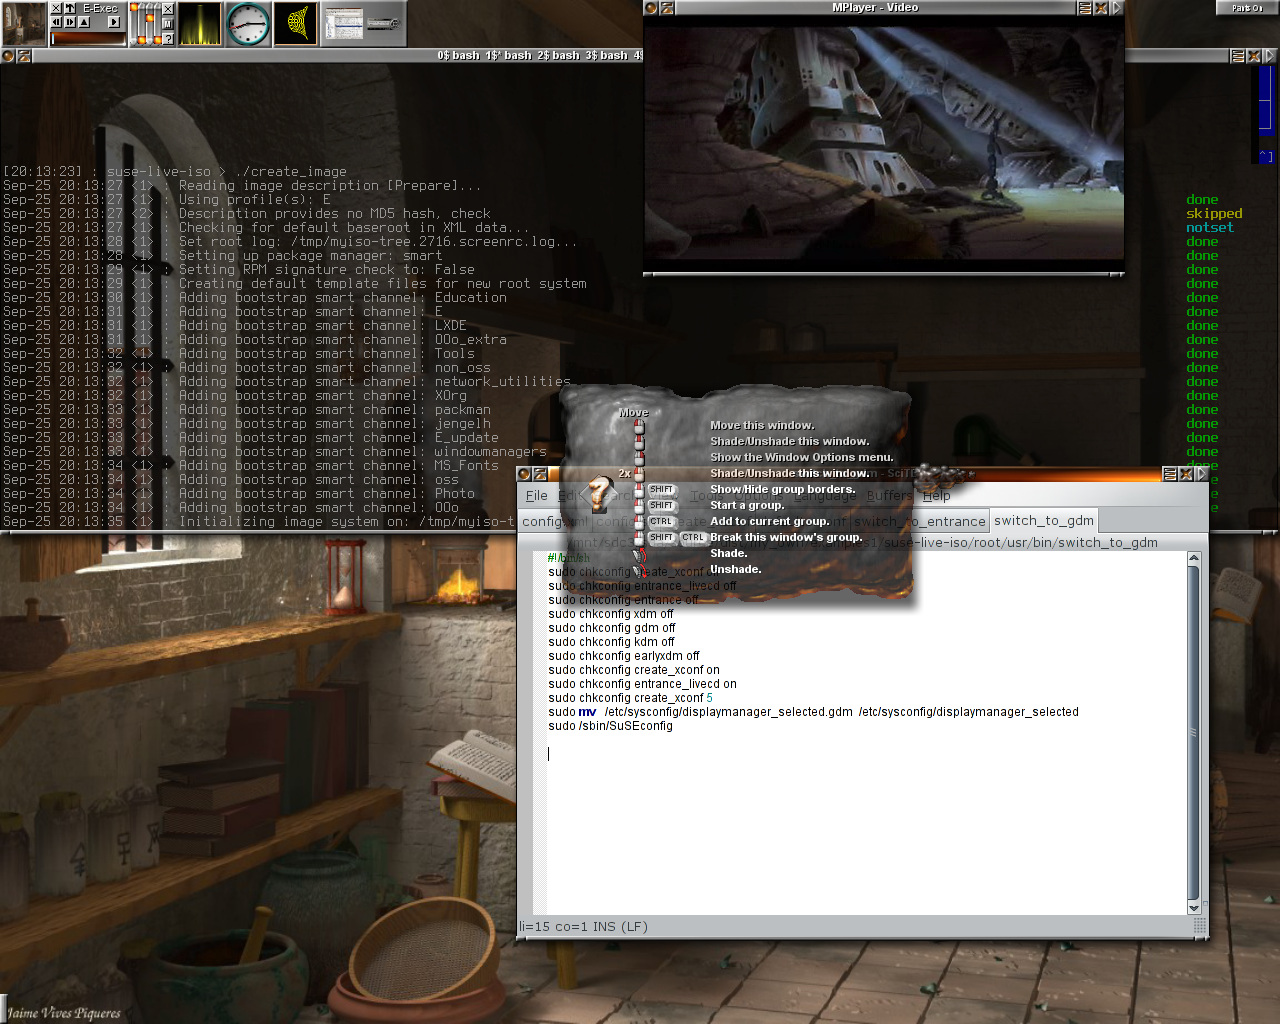The image size is (1280, 1024).
Task: Click the mixer mute M button
Action: click(167, 23)
